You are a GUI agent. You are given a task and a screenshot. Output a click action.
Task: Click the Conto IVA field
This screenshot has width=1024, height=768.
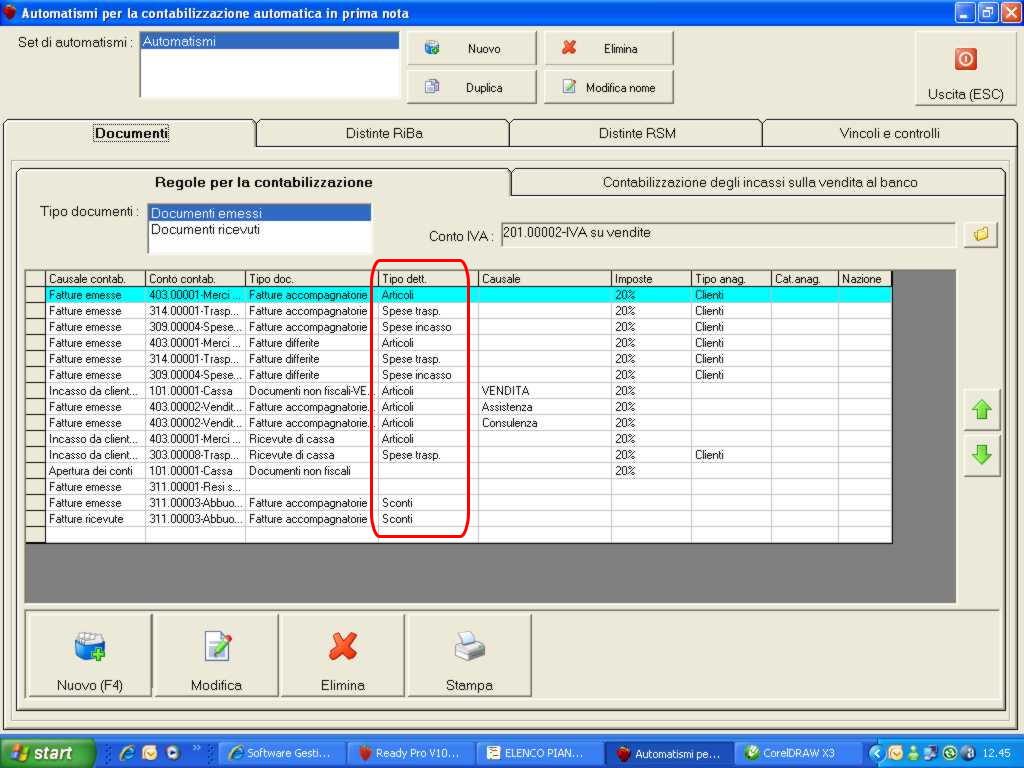[728, 234]
